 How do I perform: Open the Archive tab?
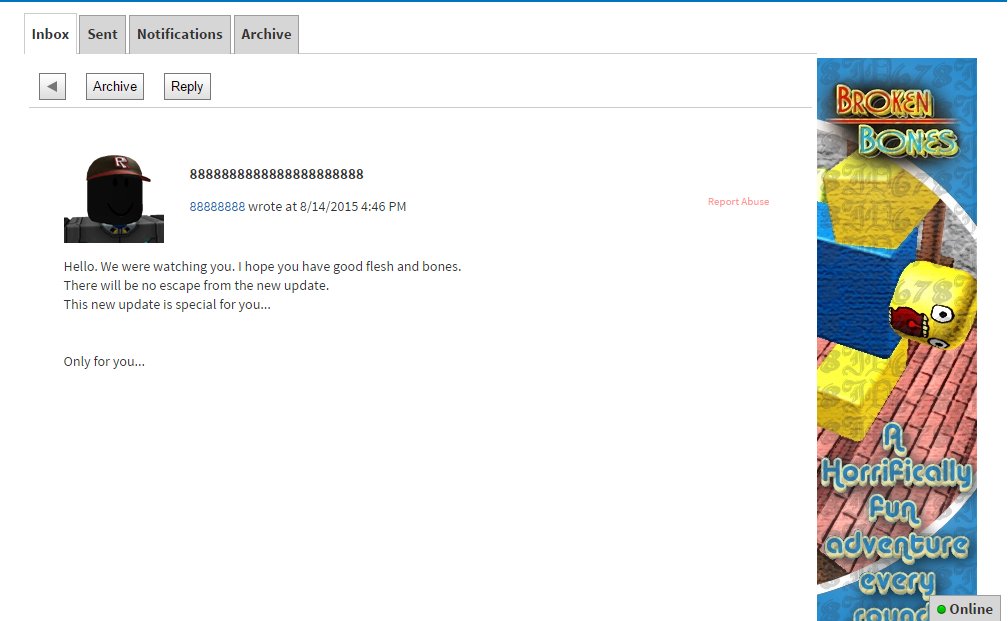(x=266, y=34)
